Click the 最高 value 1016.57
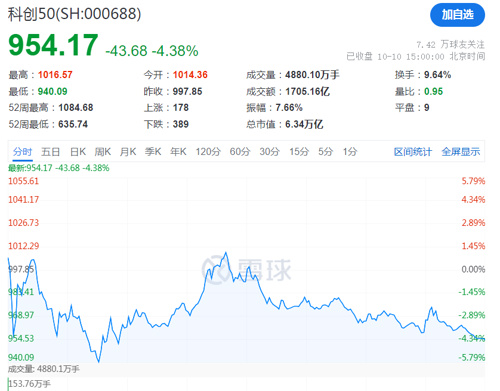The image size is (500, 391). tap(55, 75)
